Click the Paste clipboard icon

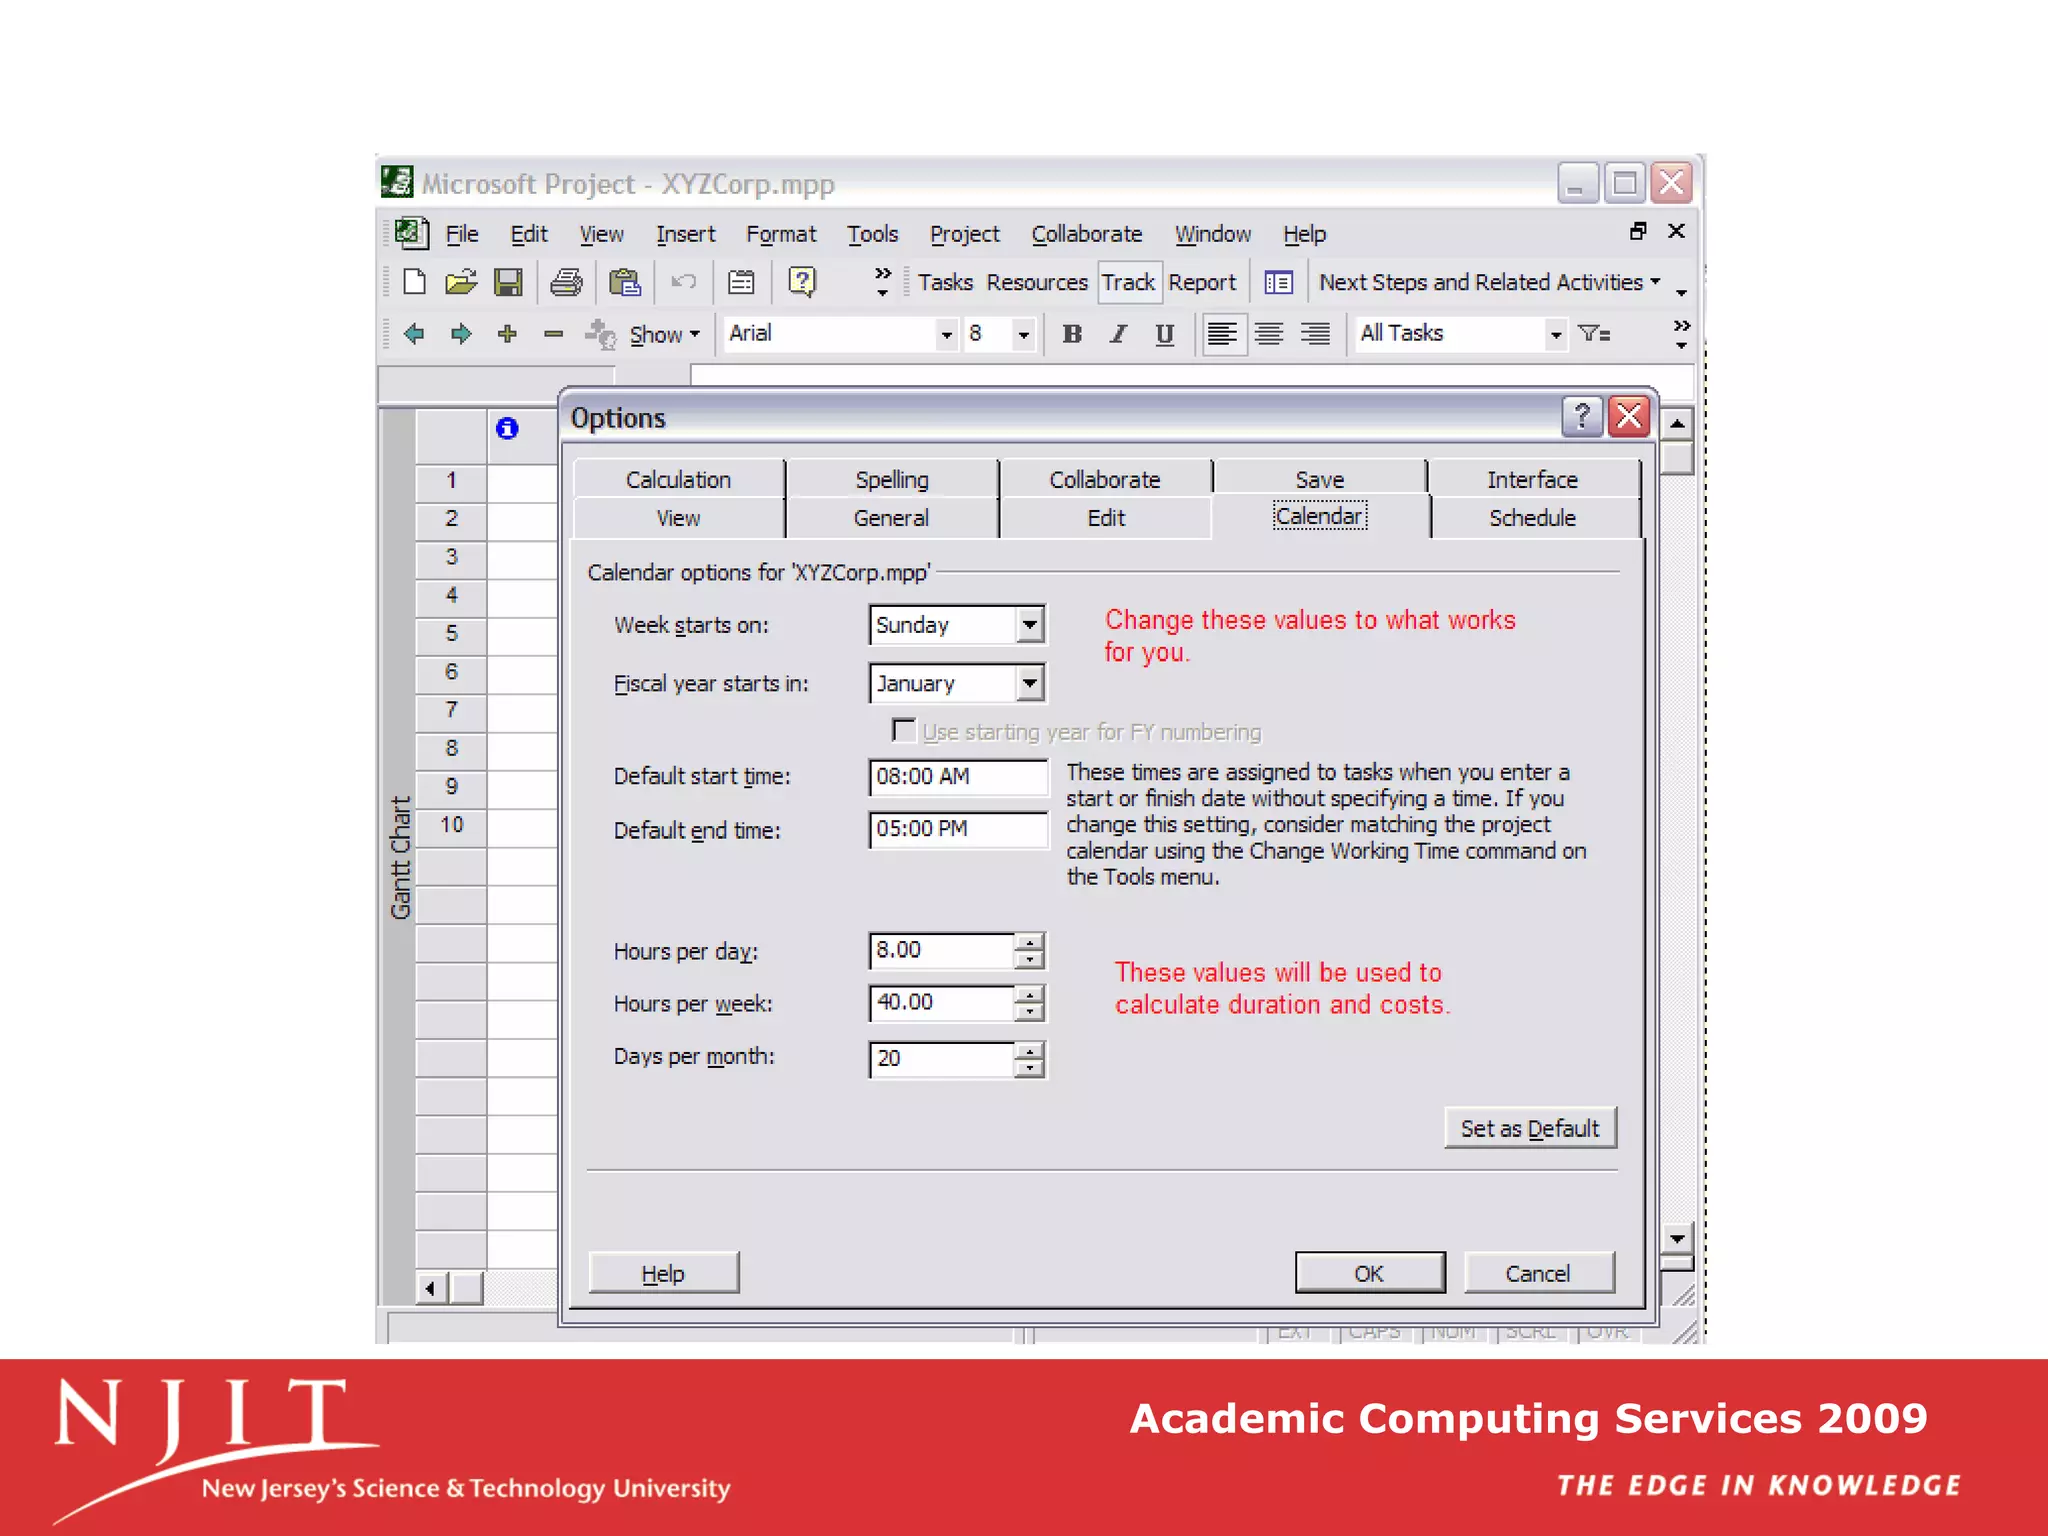coord(625,283)
